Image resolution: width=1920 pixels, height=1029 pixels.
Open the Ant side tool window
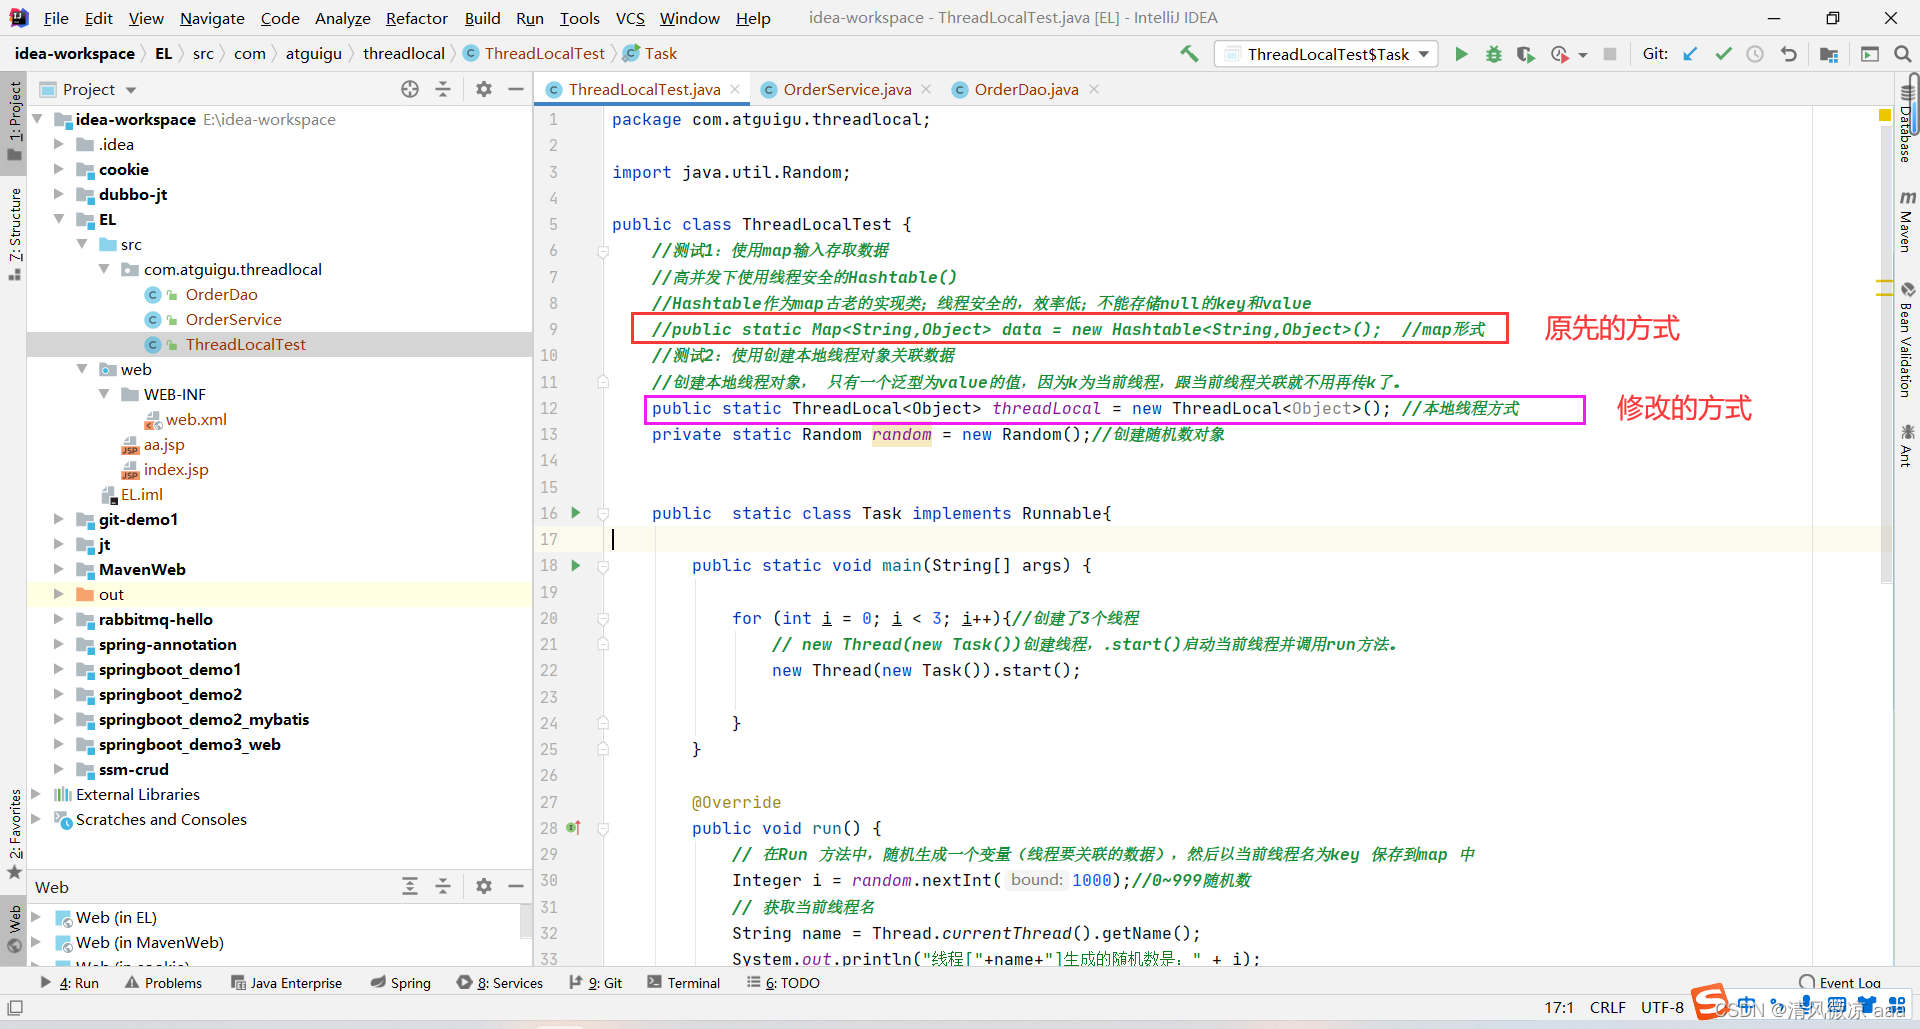click(1907, 445)
